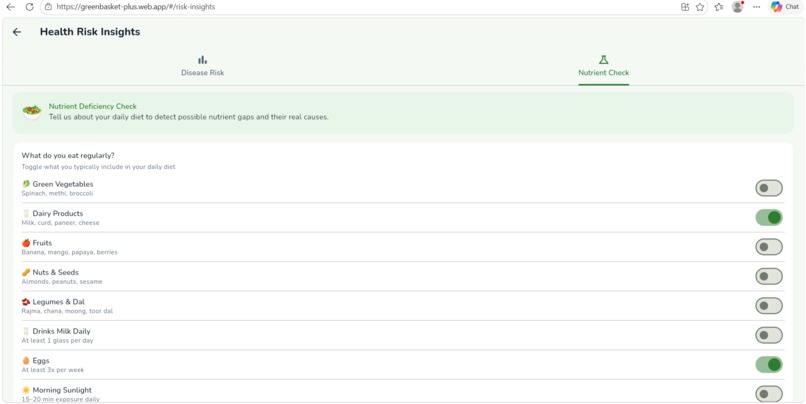
Task: Toggle on Legumes & Dal
Action: point(769,306)
